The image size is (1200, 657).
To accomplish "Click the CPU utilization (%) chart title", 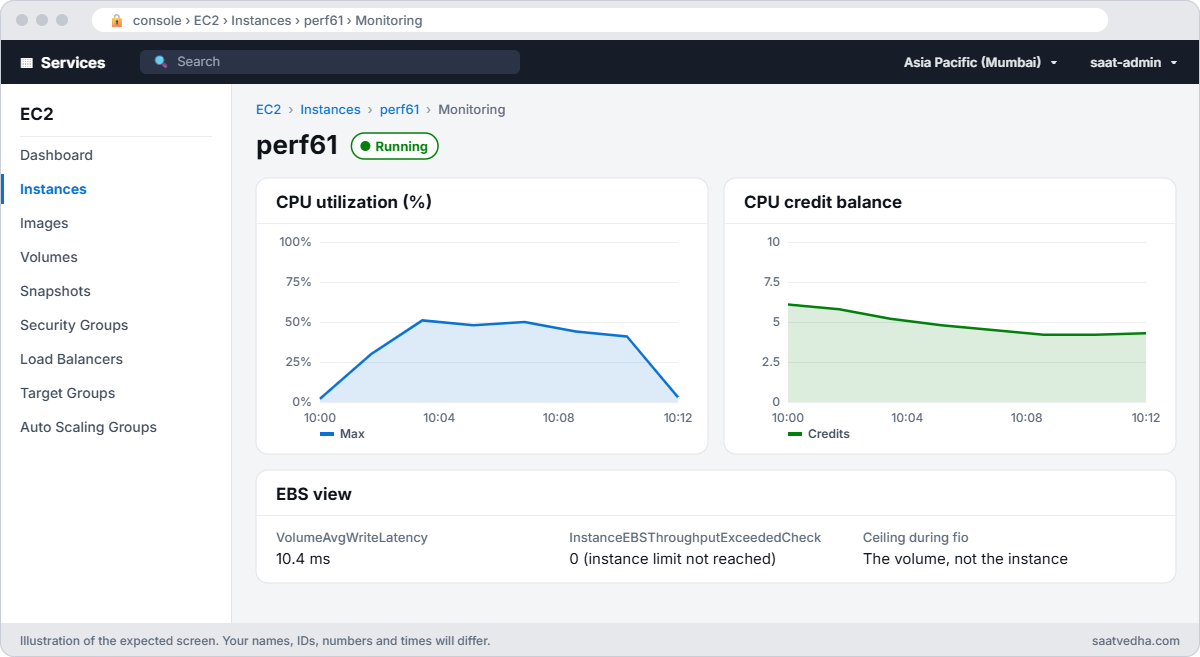I will [x=354, y=202].
